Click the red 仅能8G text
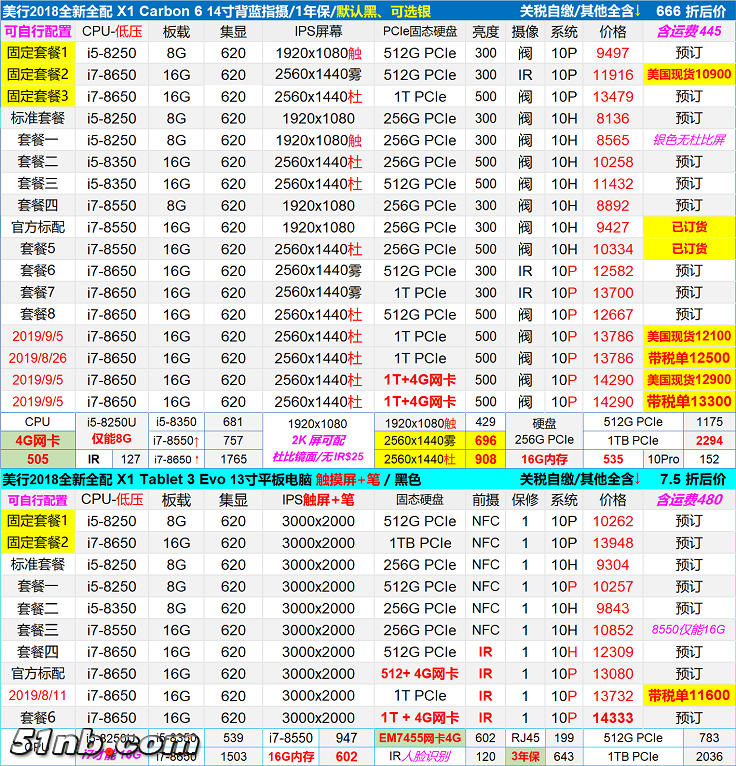The width and height of the screenshot is (736, 766). 111,439
